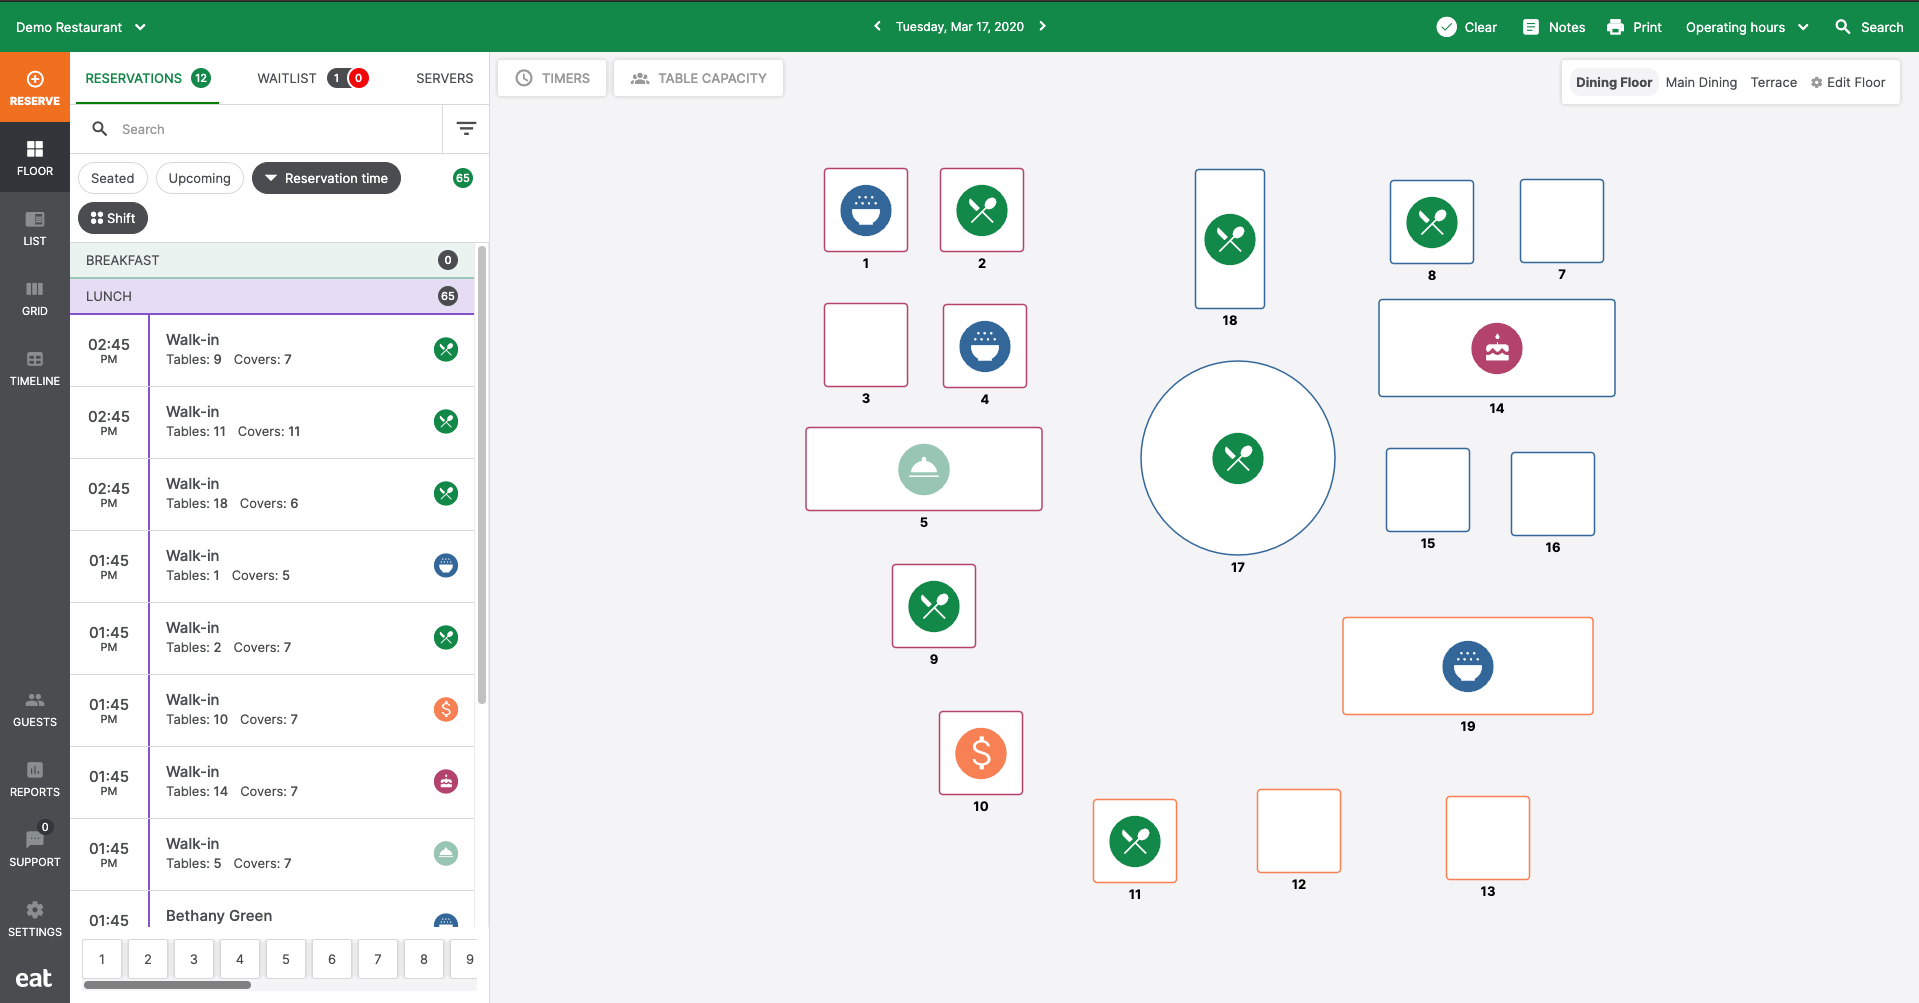Toggle the Upcoming filter chip
The height and width of the screenshot is (1003, 1919).
point(200,178)
